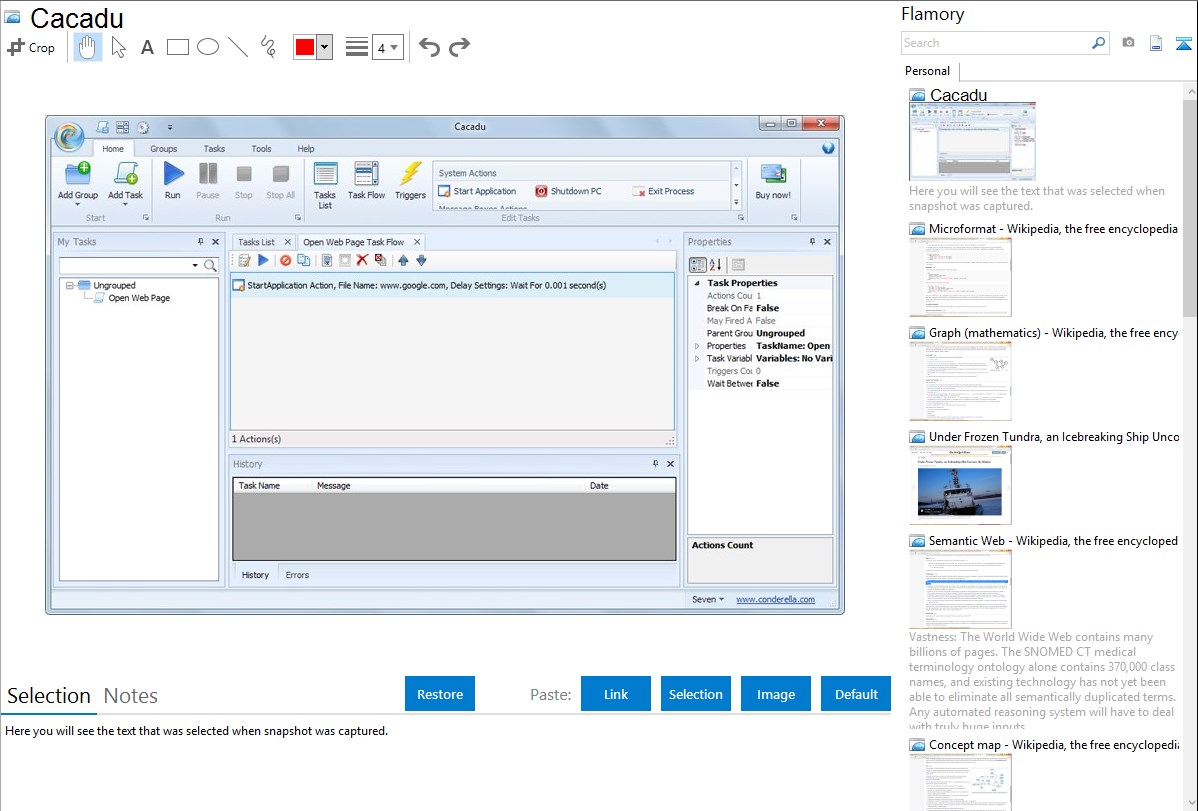Click the blue help icon in Cacadu
The height and width of the screenshot is (811, 1198).
tap(828, 148)
